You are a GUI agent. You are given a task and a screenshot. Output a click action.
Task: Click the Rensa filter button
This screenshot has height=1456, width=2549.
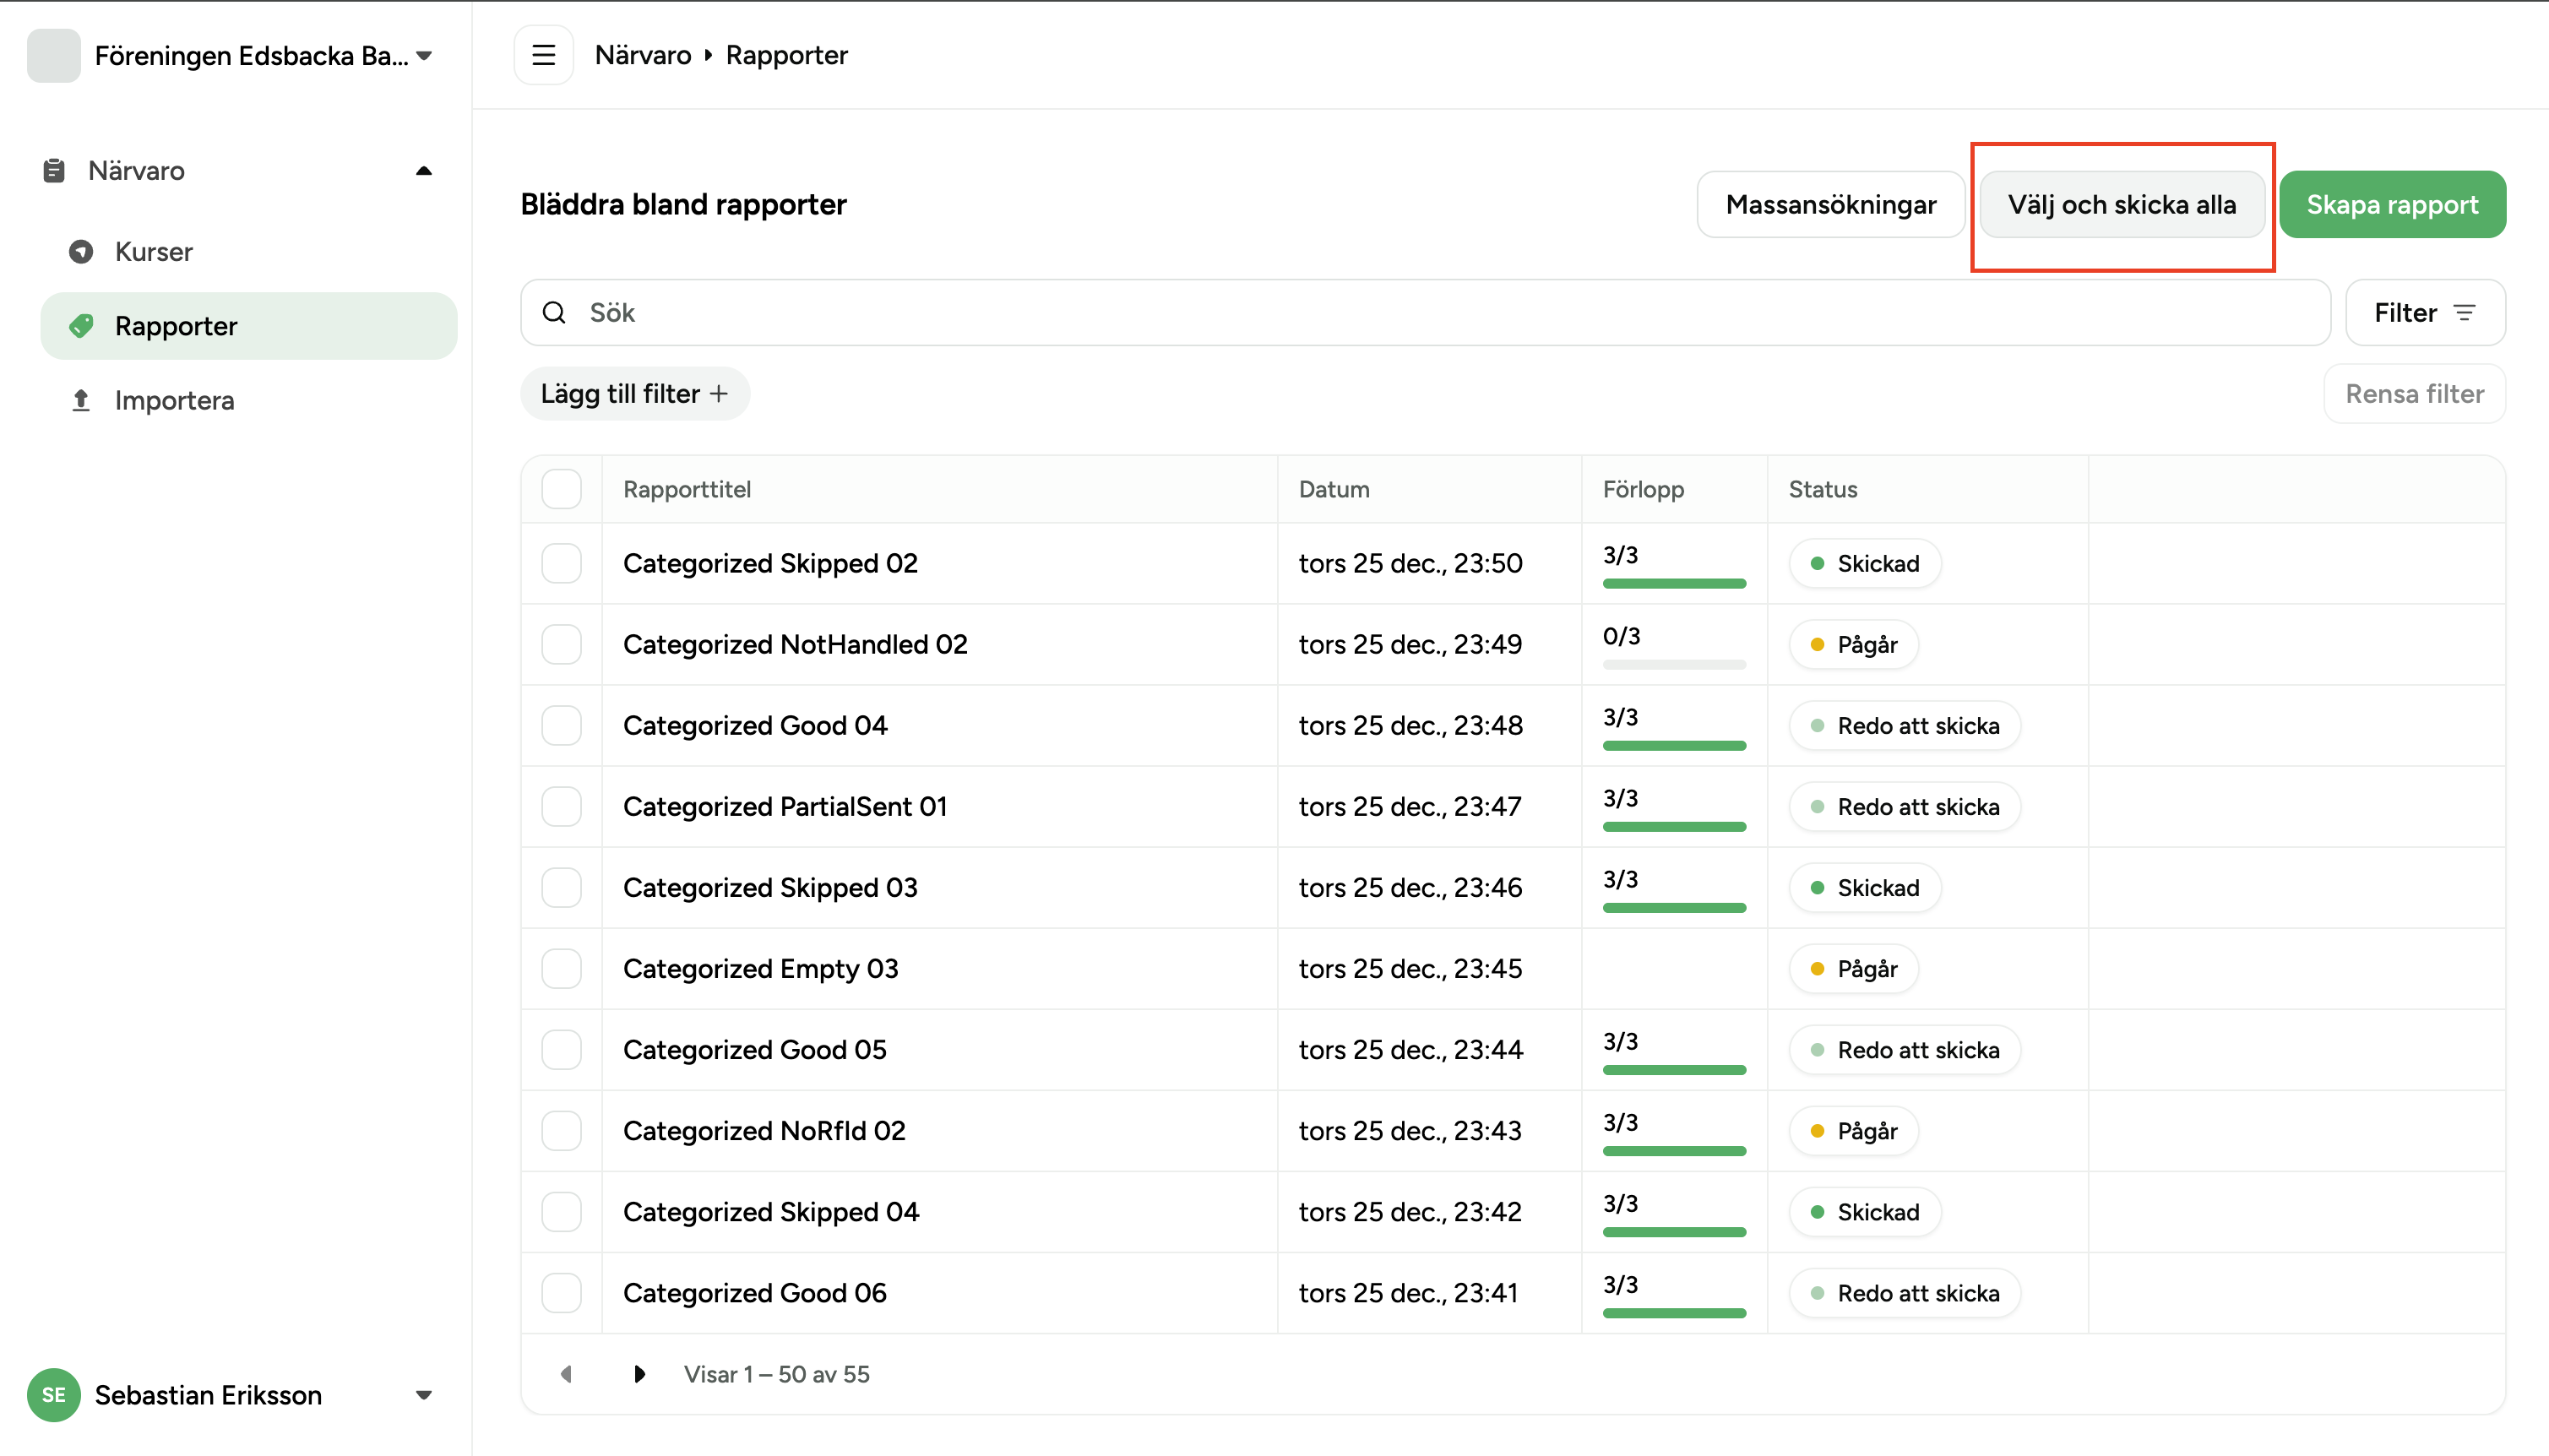click(x=2415, y=394)
